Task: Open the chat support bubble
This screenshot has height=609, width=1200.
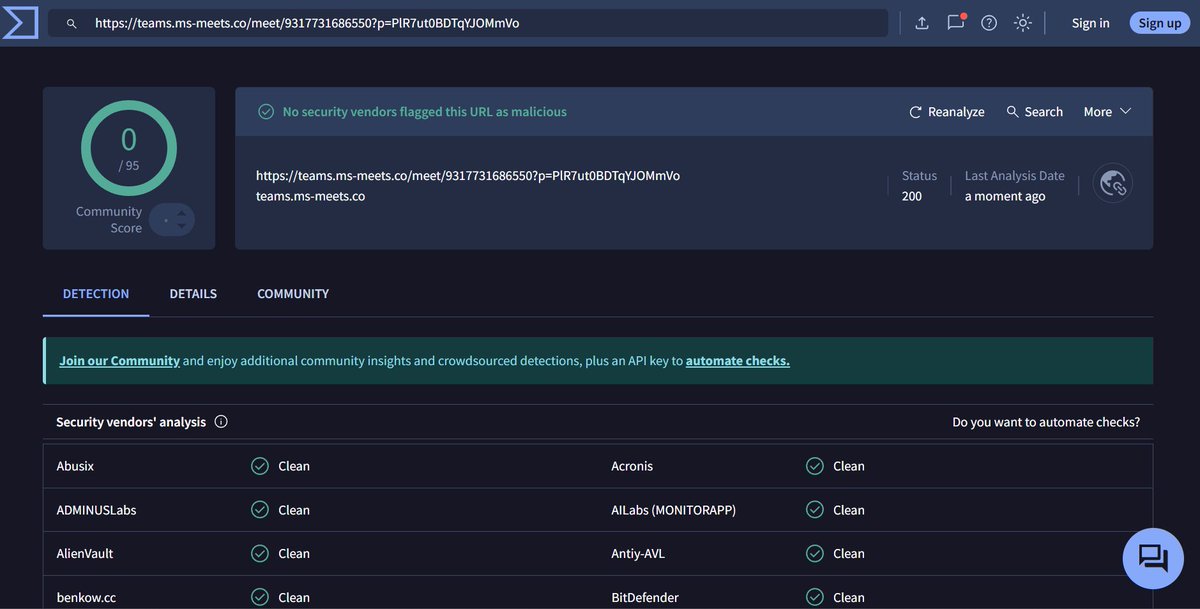Action: click(x=1153, y=558)
